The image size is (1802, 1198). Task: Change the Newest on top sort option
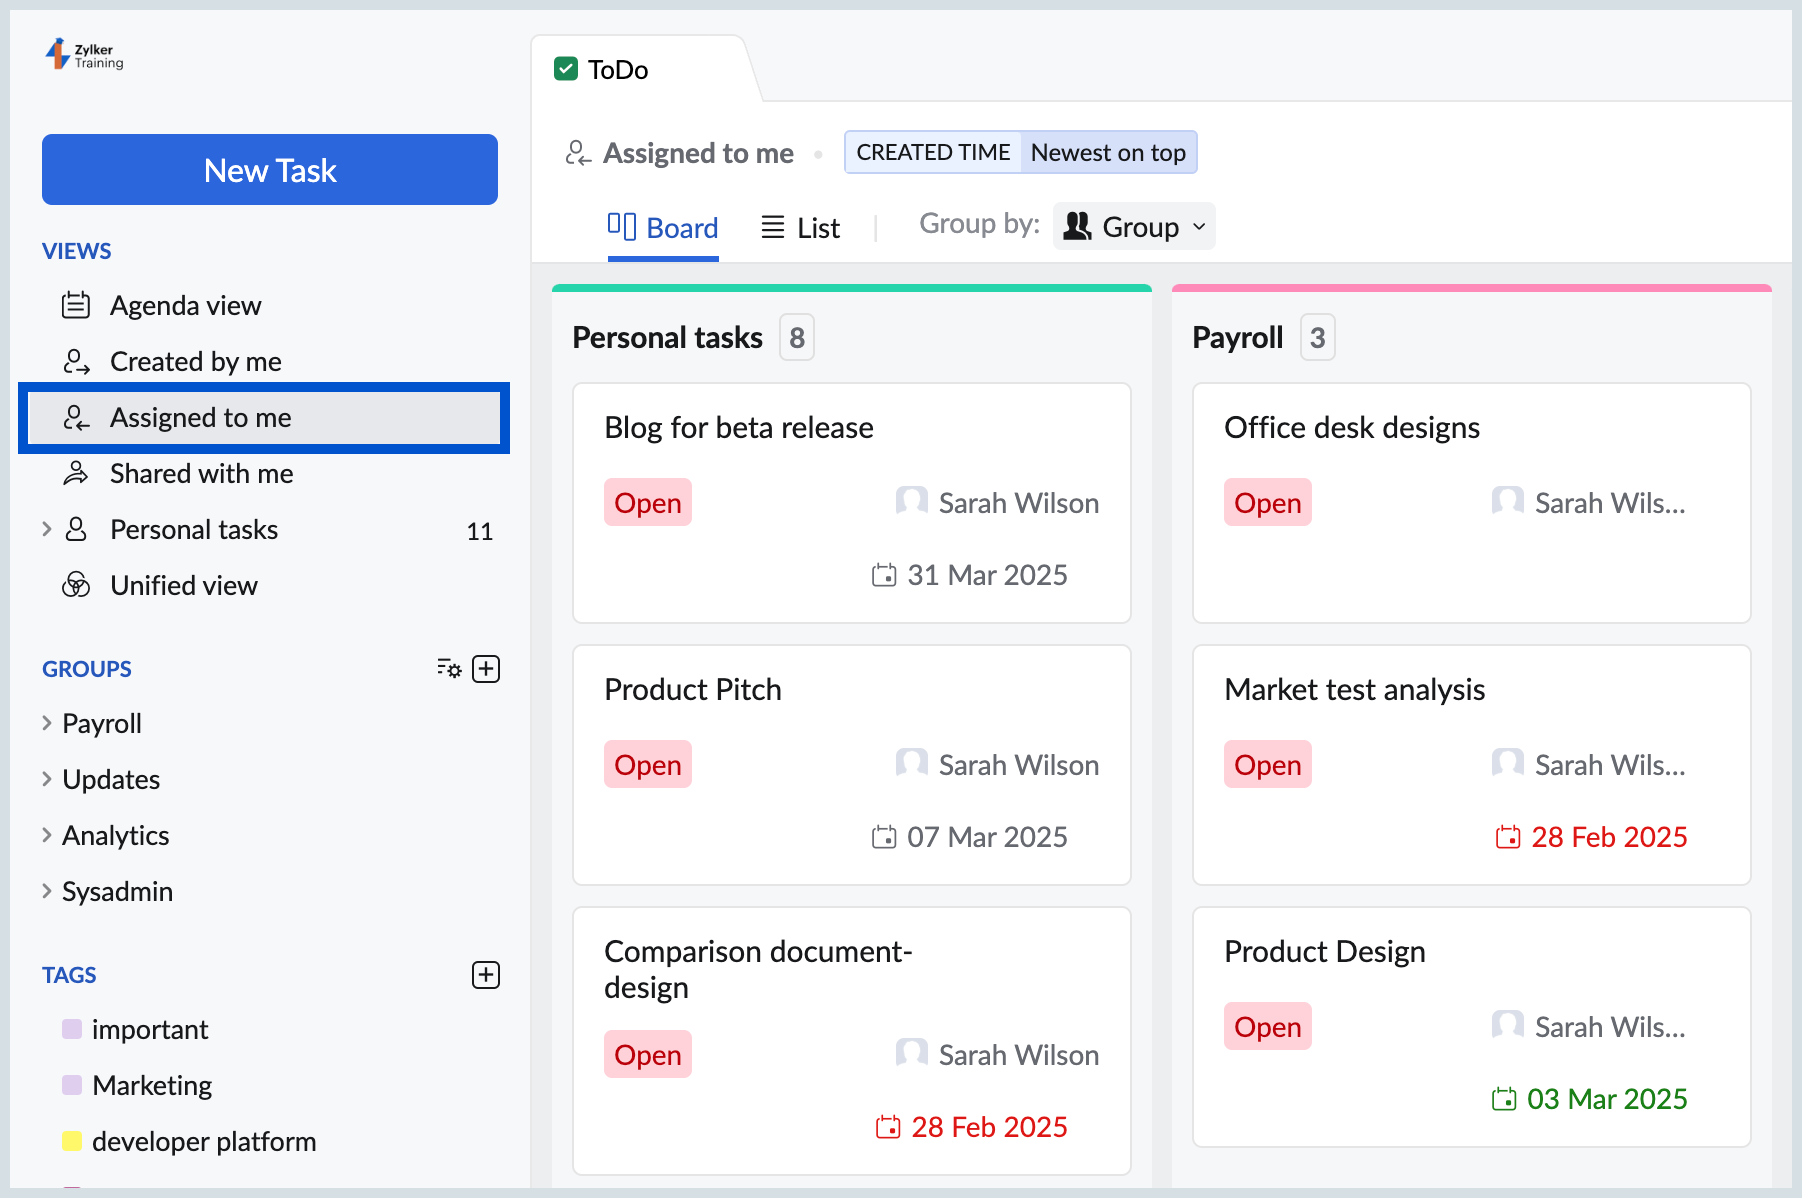coord(1108,152)
